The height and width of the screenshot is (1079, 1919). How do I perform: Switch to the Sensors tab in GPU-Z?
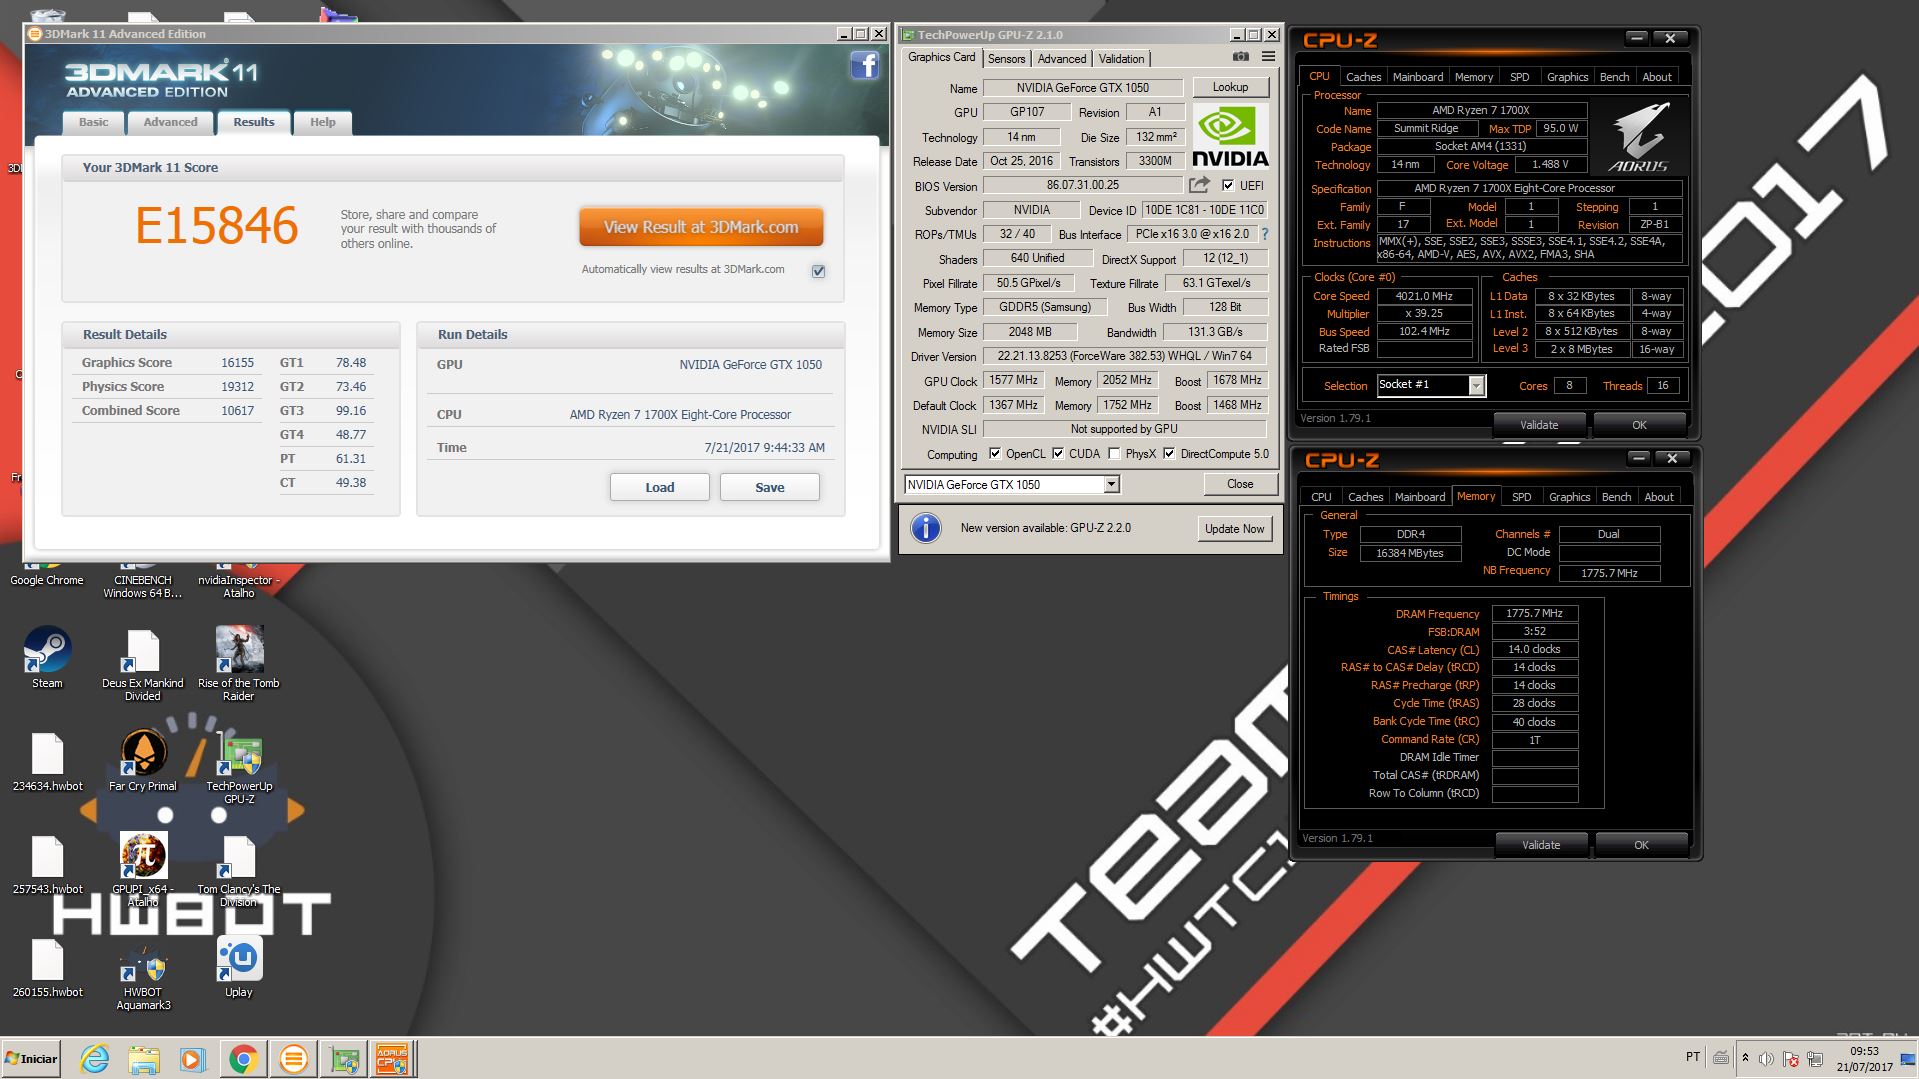pyautogui.click(x=1006, y=59)
